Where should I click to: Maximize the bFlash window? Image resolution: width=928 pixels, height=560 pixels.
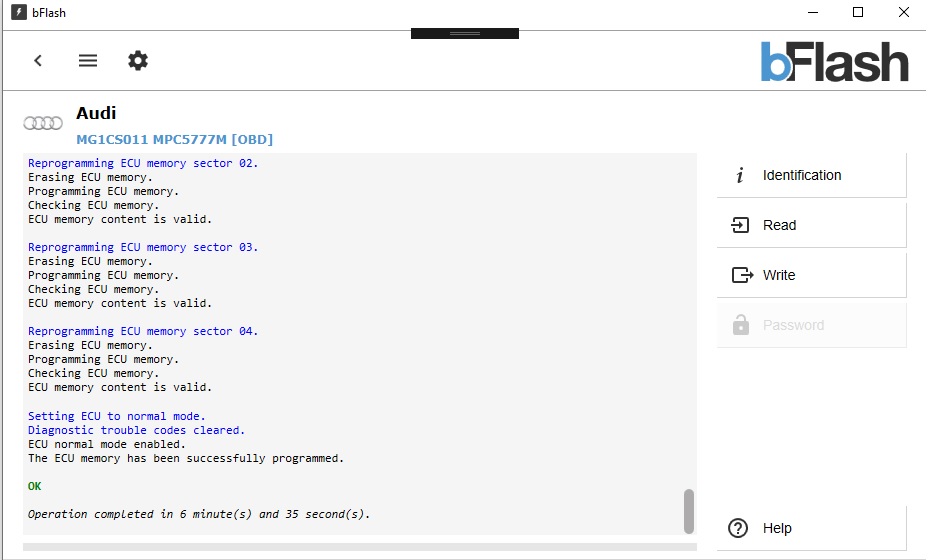pyautogui.click(x=858, y=12)
